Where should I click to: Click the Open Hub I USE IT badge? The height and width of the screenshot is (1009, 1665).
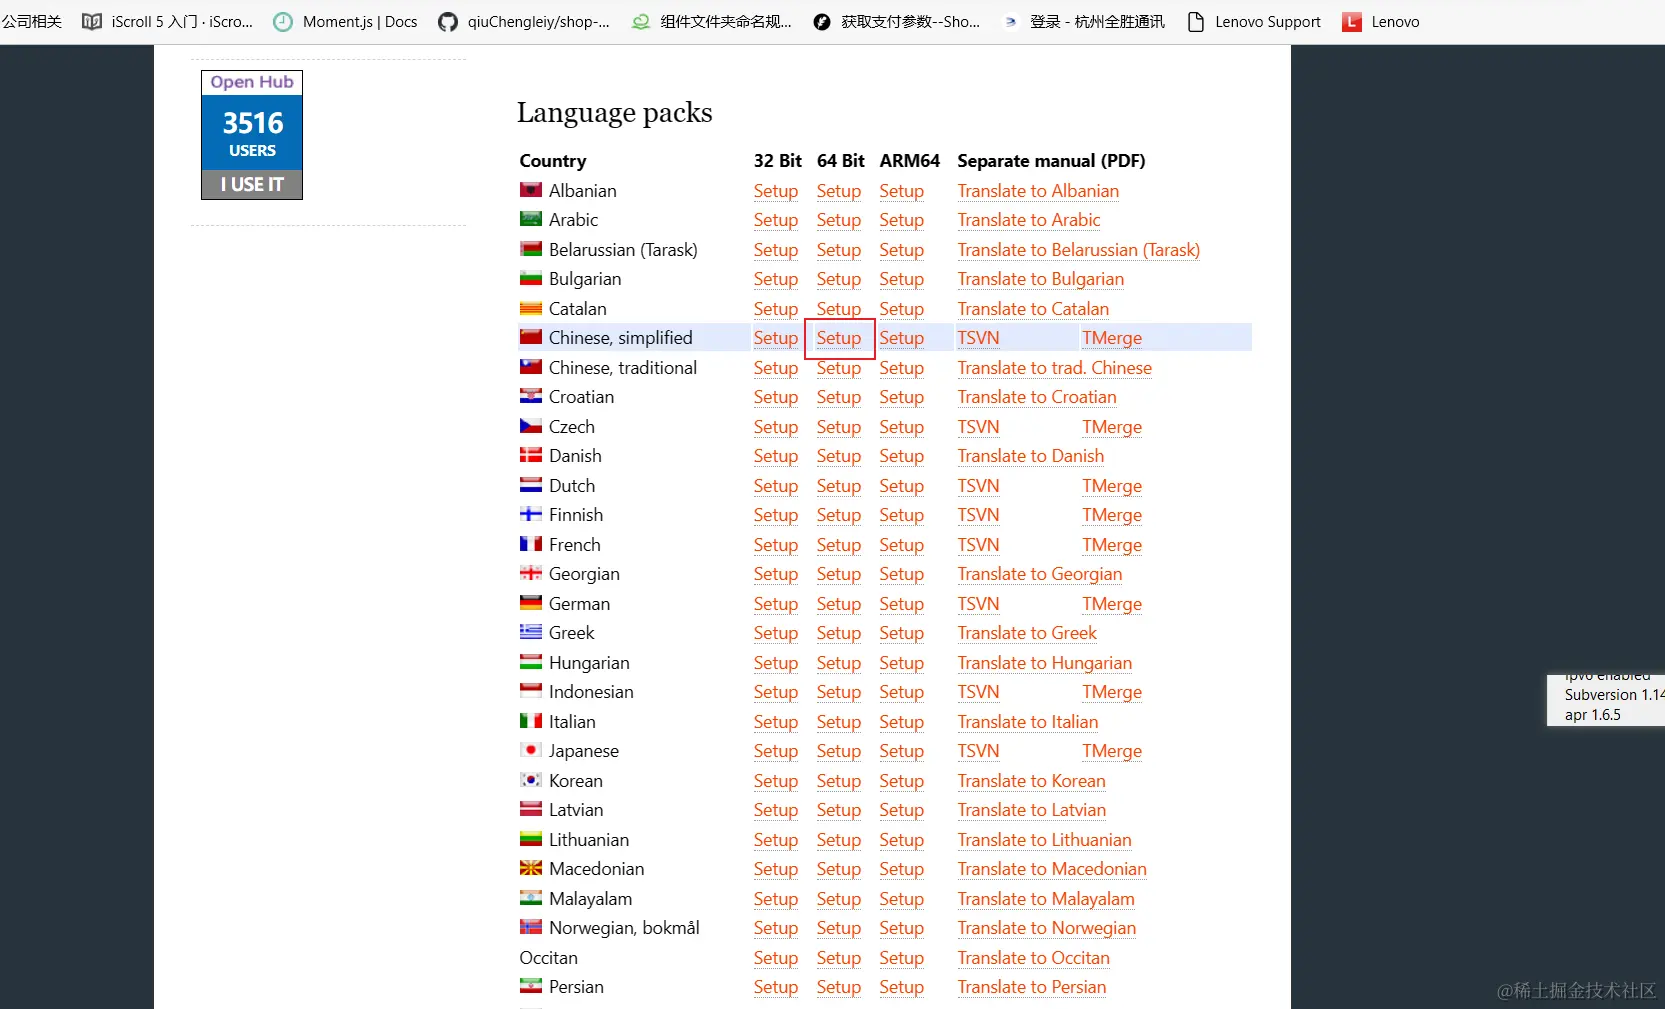click(x=252, y=135)
